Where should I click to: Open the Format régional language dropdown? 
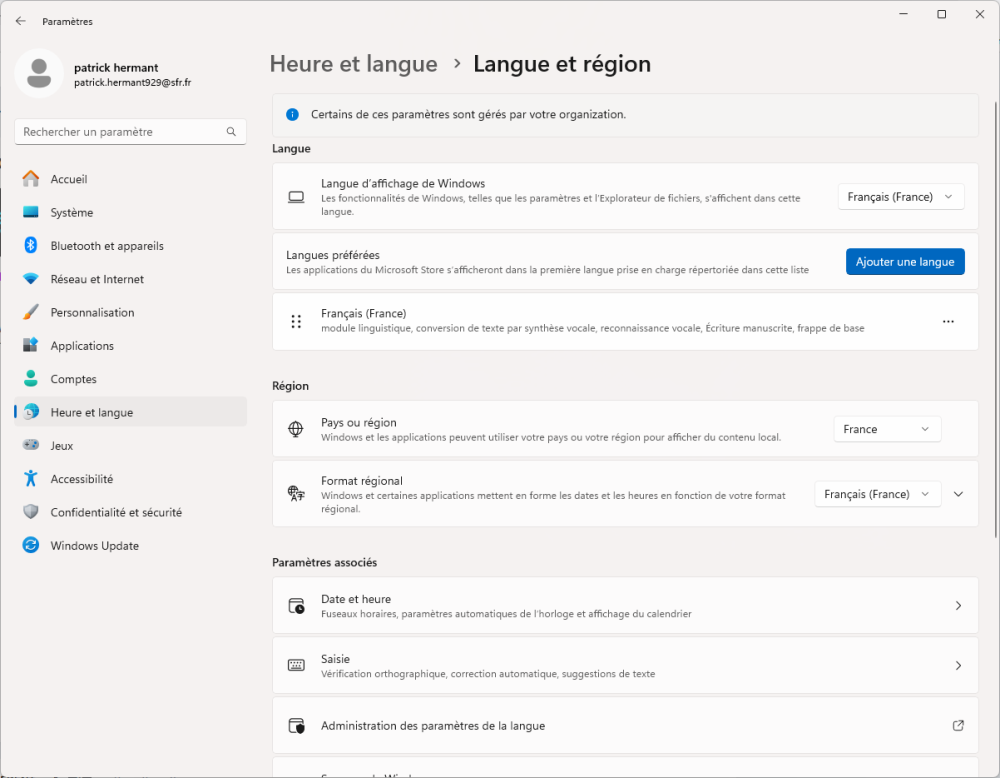[877, 494]
